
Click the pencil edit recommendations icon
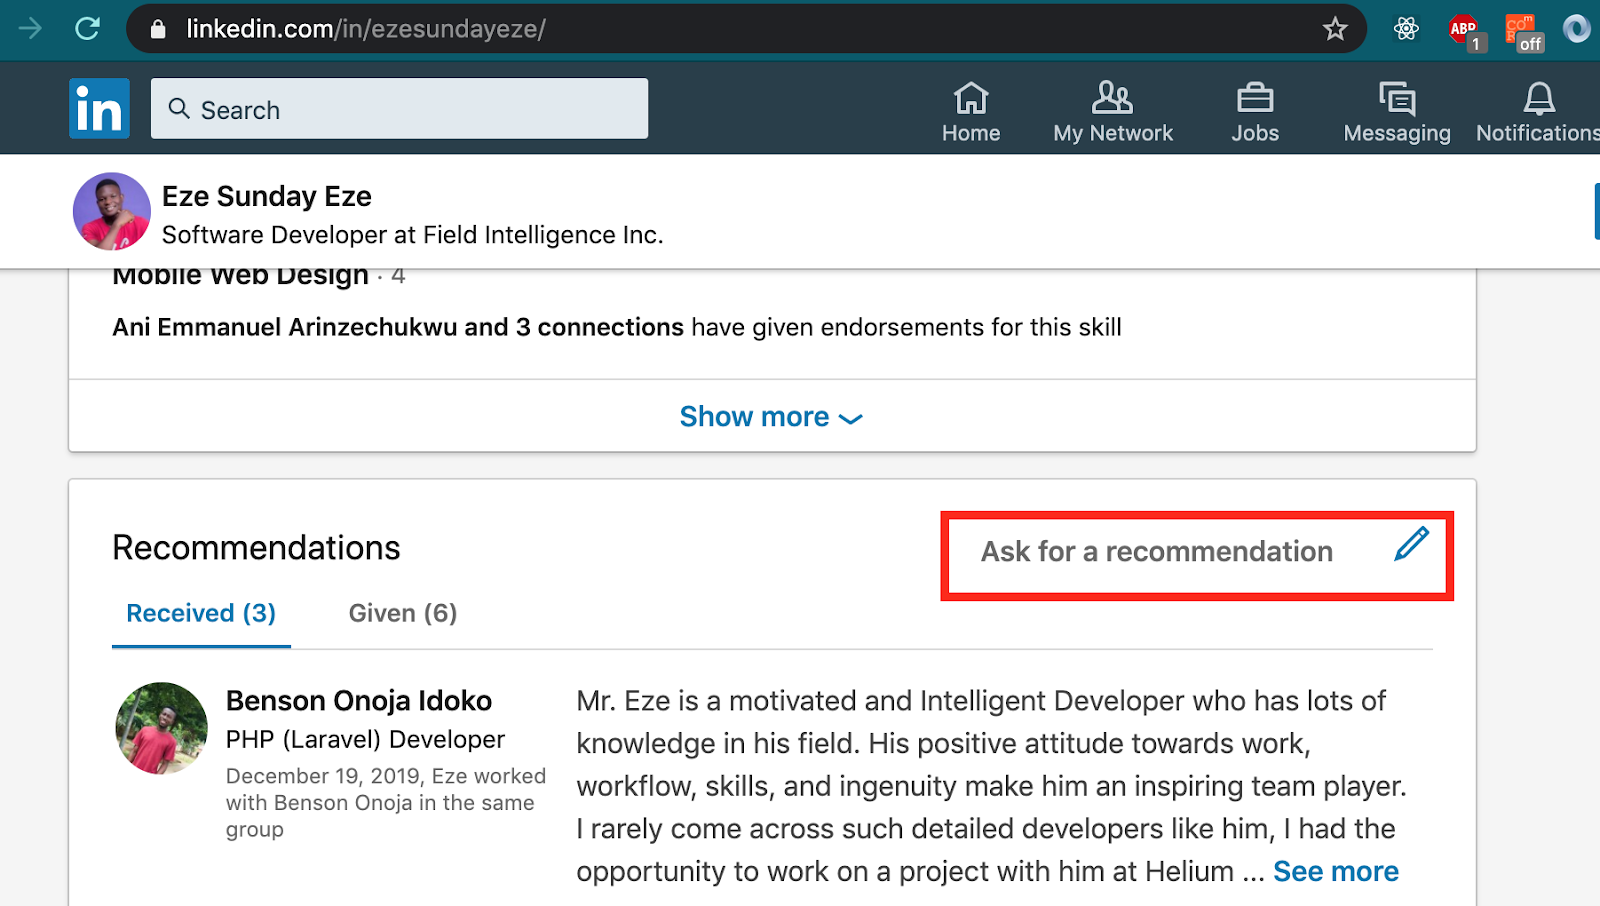click(x=1411, y=545)
